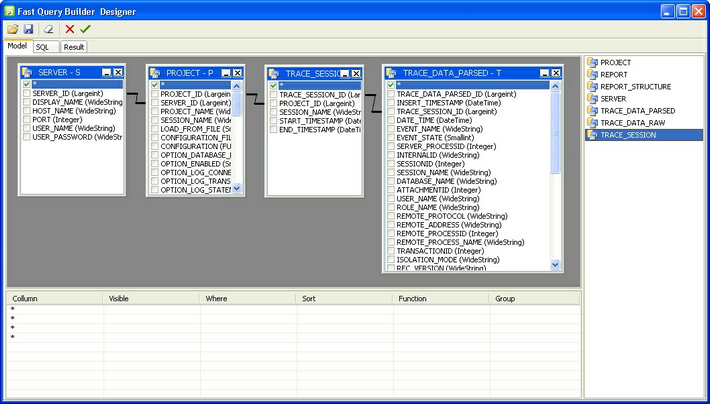Select the last * row in grid
This screenshot has width=710, height=404.
point(293,337)
